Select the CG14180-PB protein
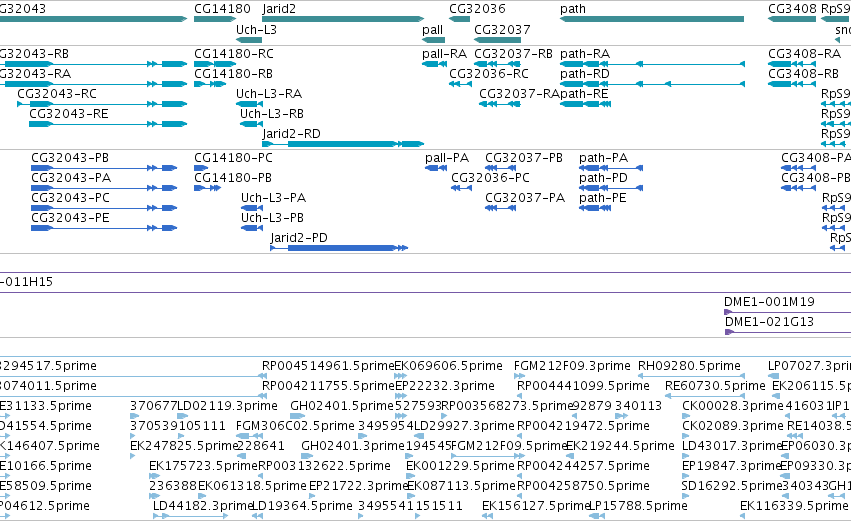Viewport: 851px width, 521px height. click(x=233, y=177)
